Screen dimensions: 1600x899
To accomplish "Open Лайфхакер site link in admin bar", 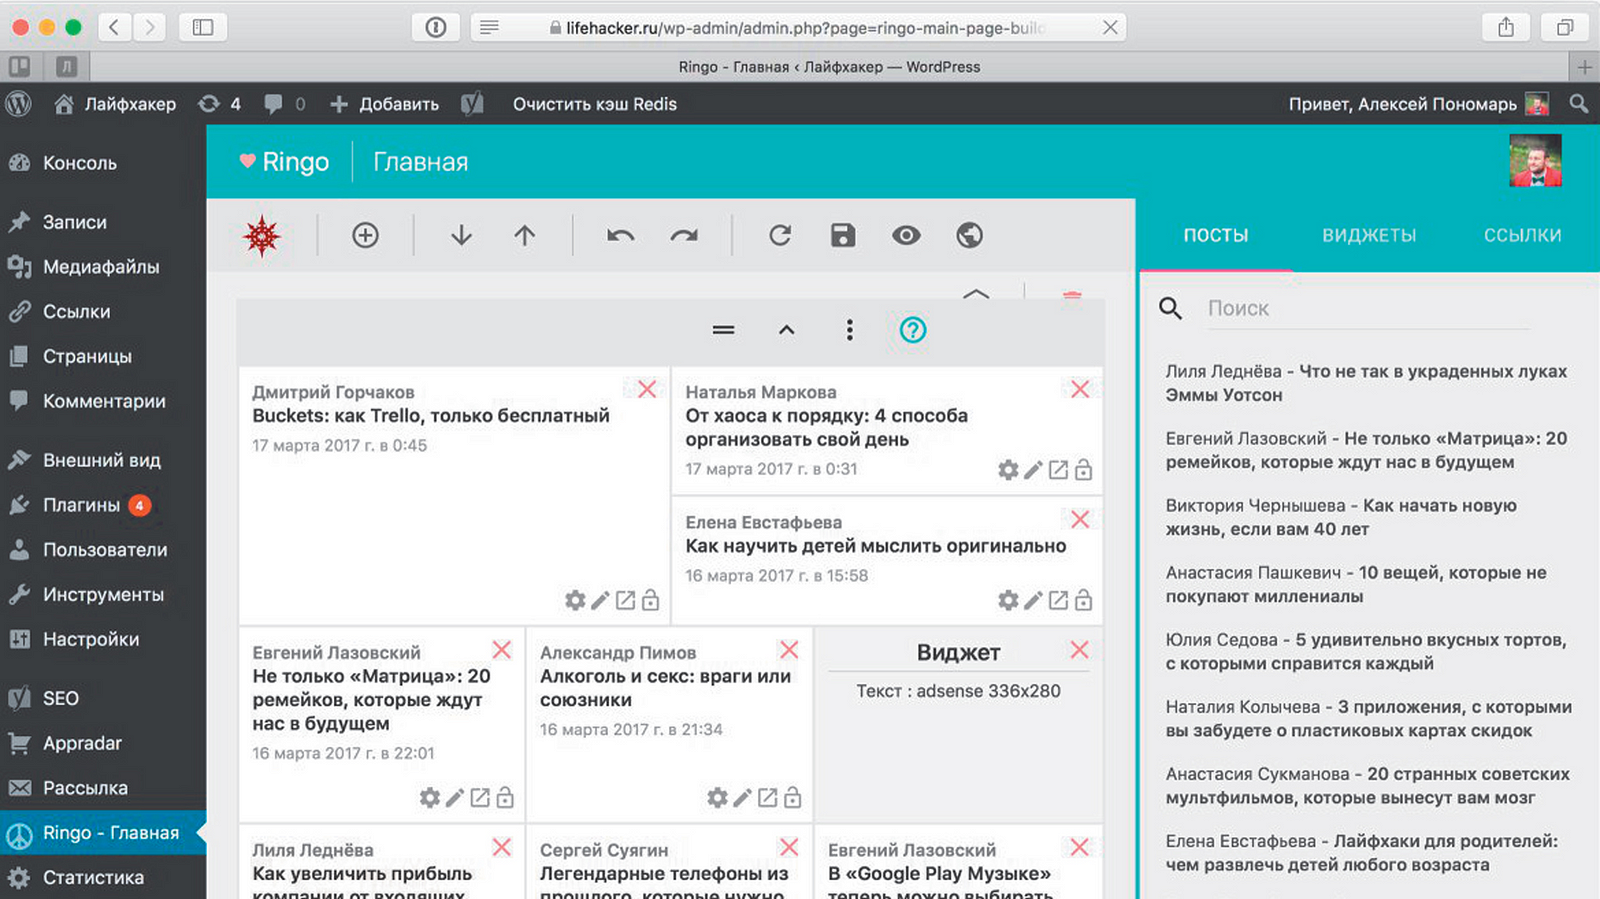I will tap(115, 104).
